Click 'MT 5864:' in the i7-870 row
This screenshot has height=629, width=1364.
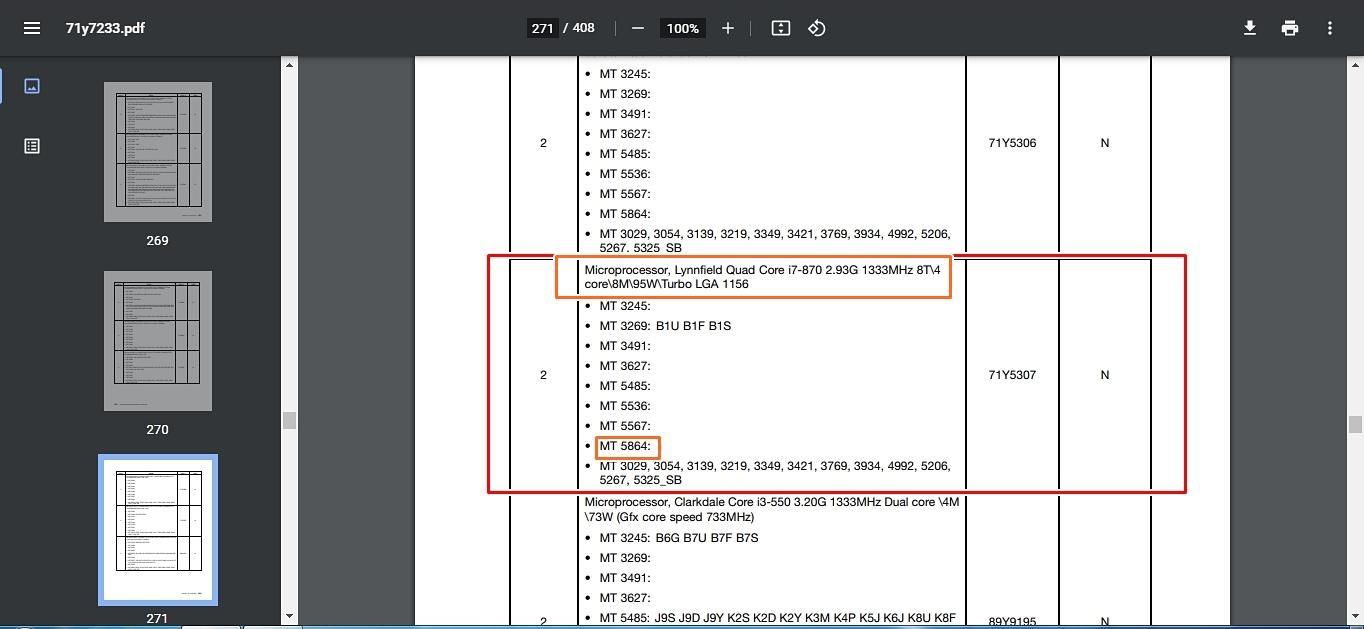(625, 446)
